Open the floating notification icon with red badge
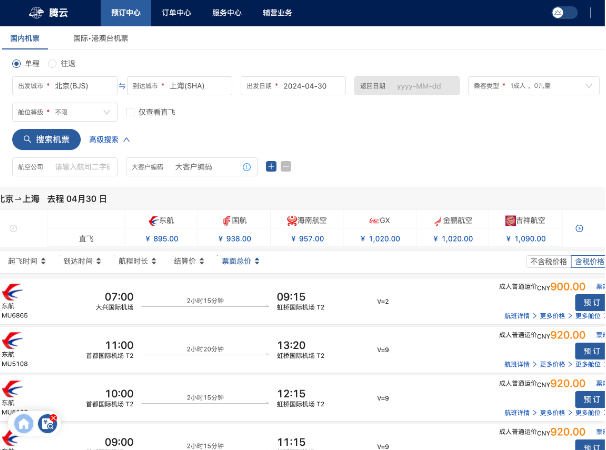The height and width of the screenshot is (450, 606). (47, 423)
